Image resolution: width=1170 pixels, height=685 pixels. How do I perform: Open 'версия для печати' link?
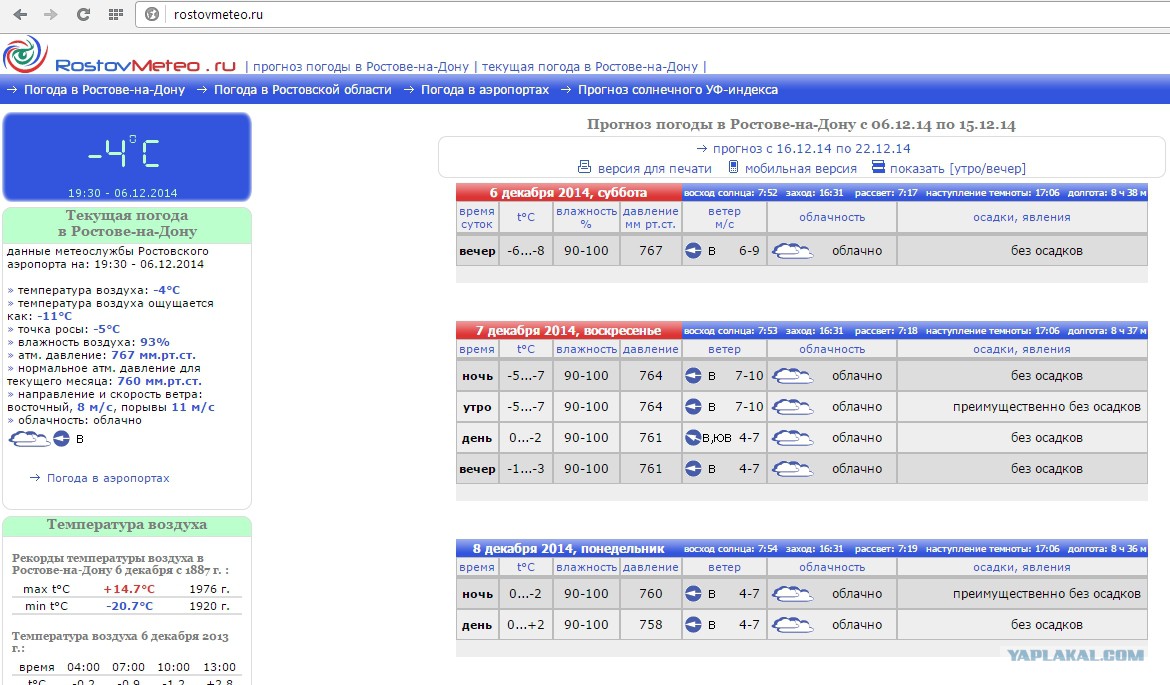pos(654,169)
